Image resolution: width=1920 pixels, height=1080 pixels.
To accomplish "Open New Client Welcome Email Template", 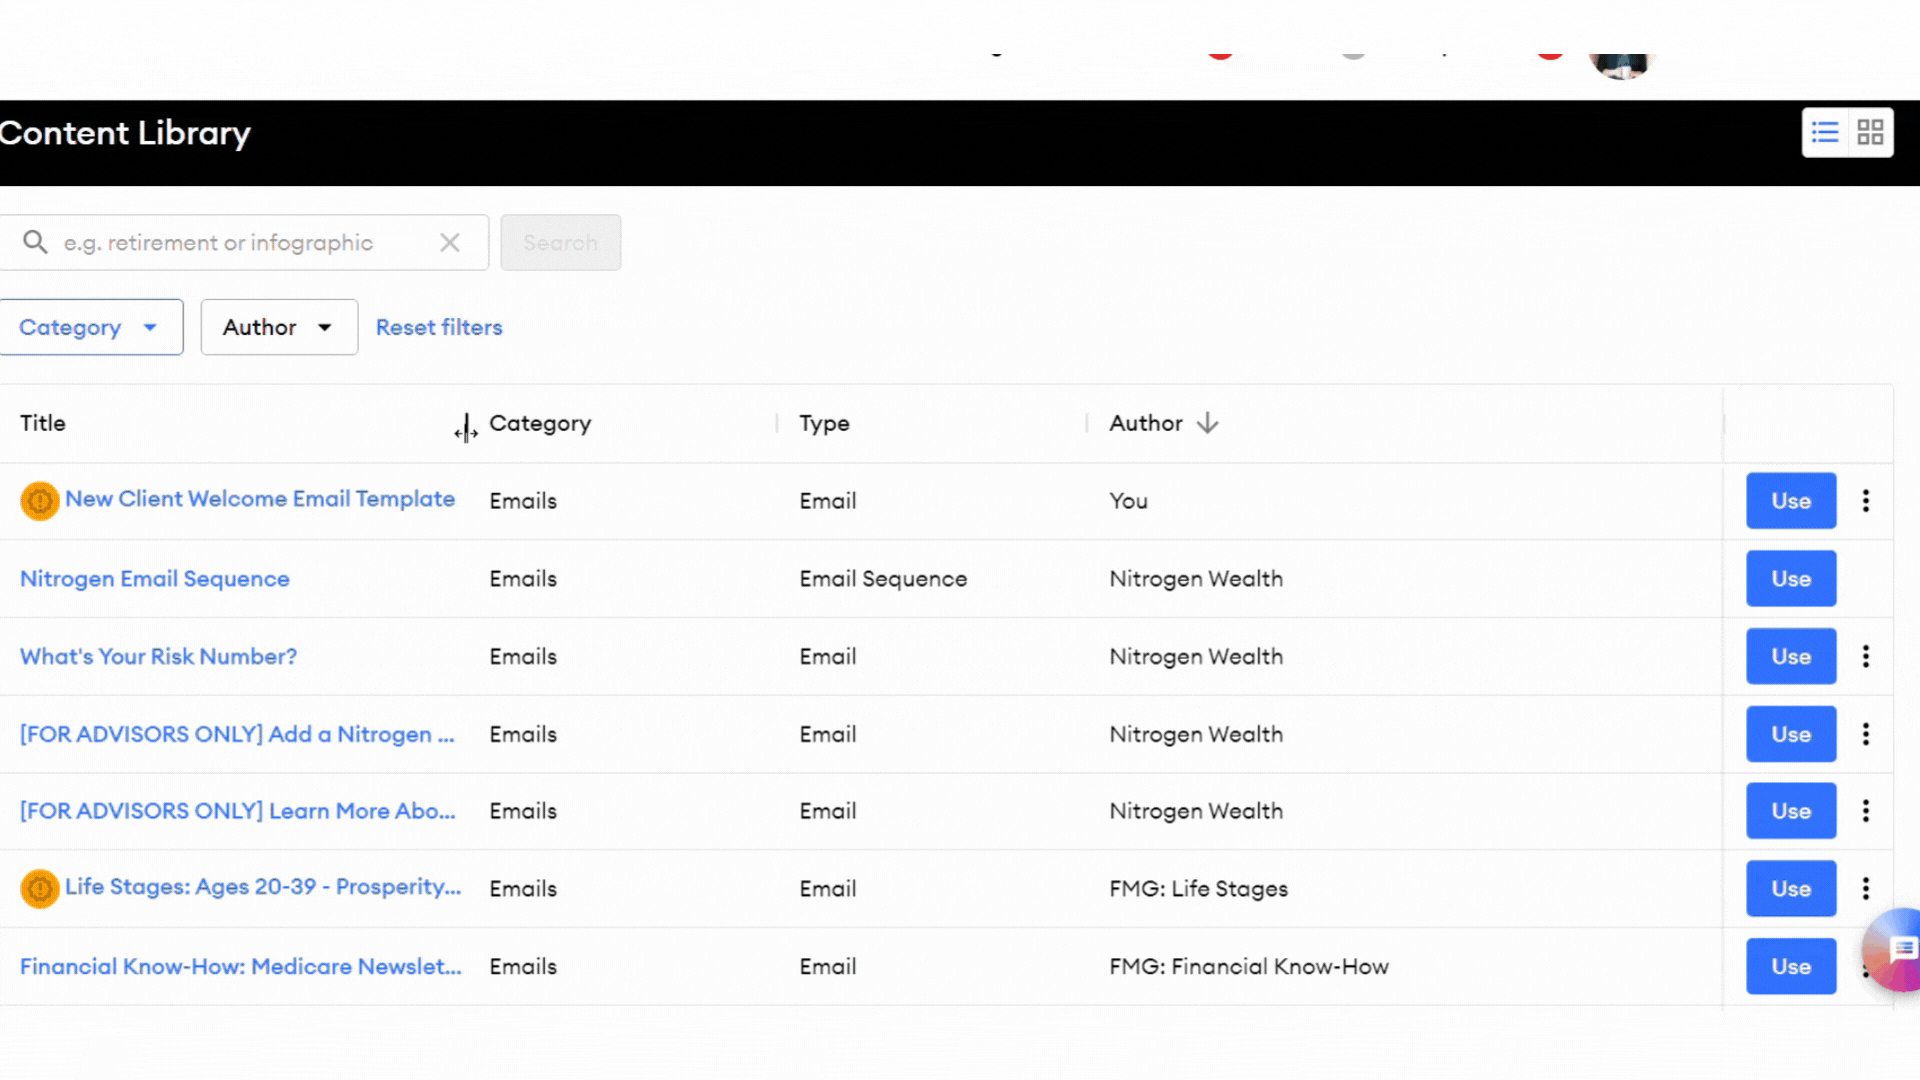I will pos(260,498).
